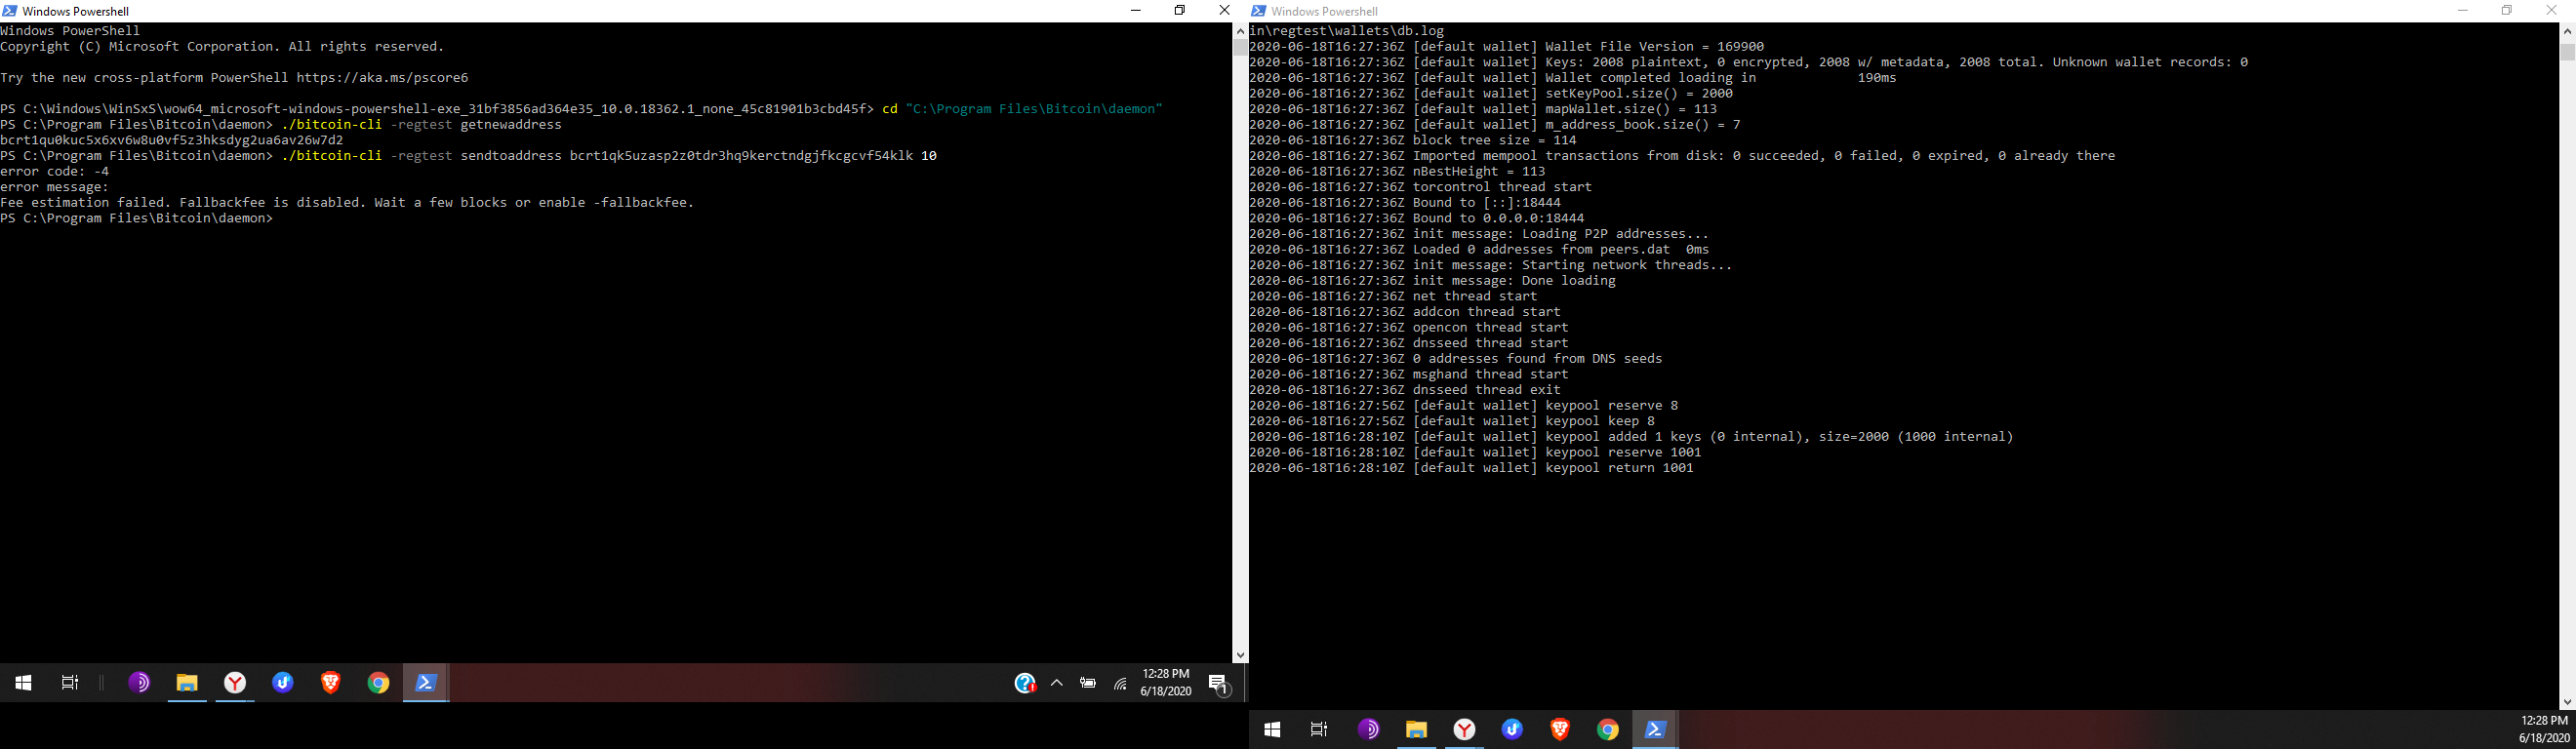Image resolution: width=2576 pixels, height=749 pixels.
Task: Click 'init message: Done loading' log line
Action: point(1433,281)
